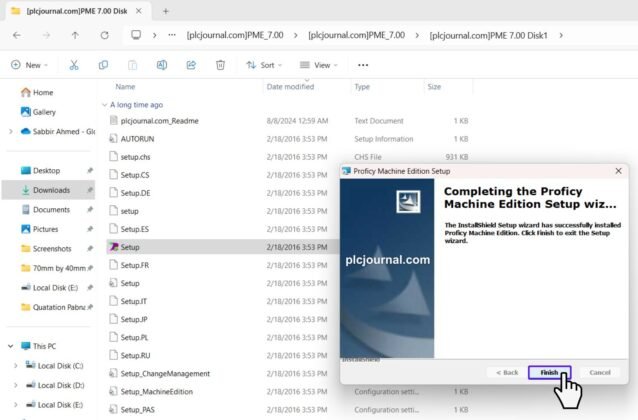This screenshot has width=638, height=420.
Task: Open the Sort dropdown menu
Action: pos(264,65)
